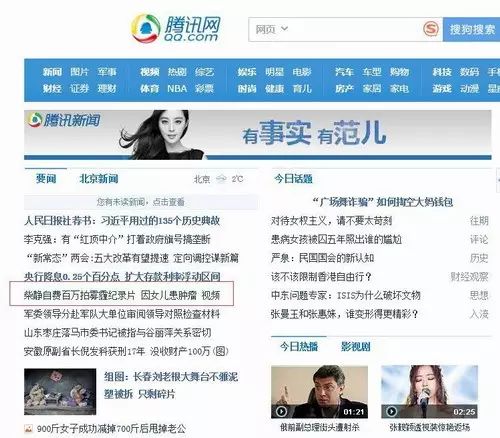Open the 网页 search type dropdown
The height and width of the screenshot is (438, 500).
coord(271,29)
